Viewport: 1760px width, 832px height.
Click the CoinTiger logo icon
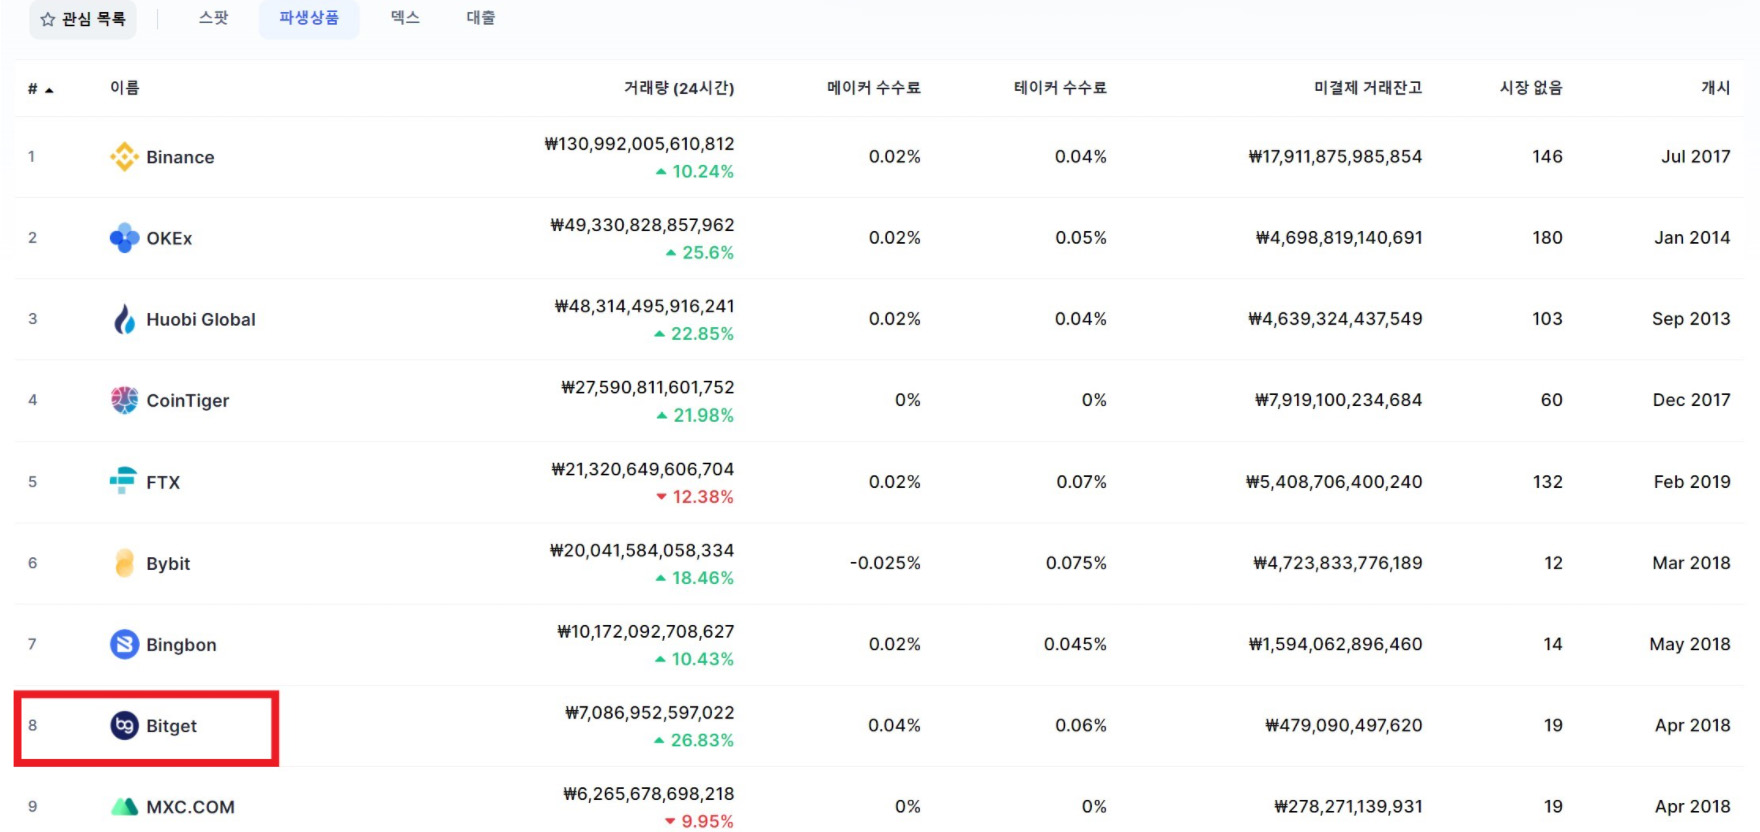click(x=124, y=400)
